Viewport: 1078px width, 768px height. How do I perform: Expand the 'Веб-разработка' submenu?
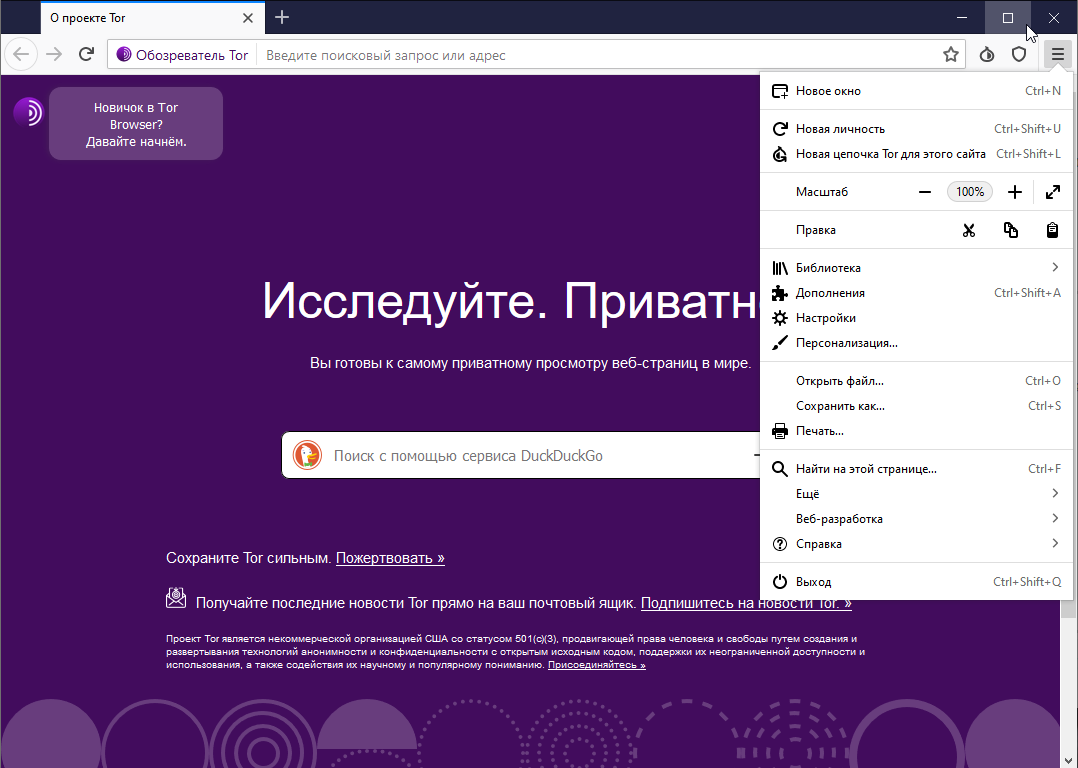click(x=916, y=519)
